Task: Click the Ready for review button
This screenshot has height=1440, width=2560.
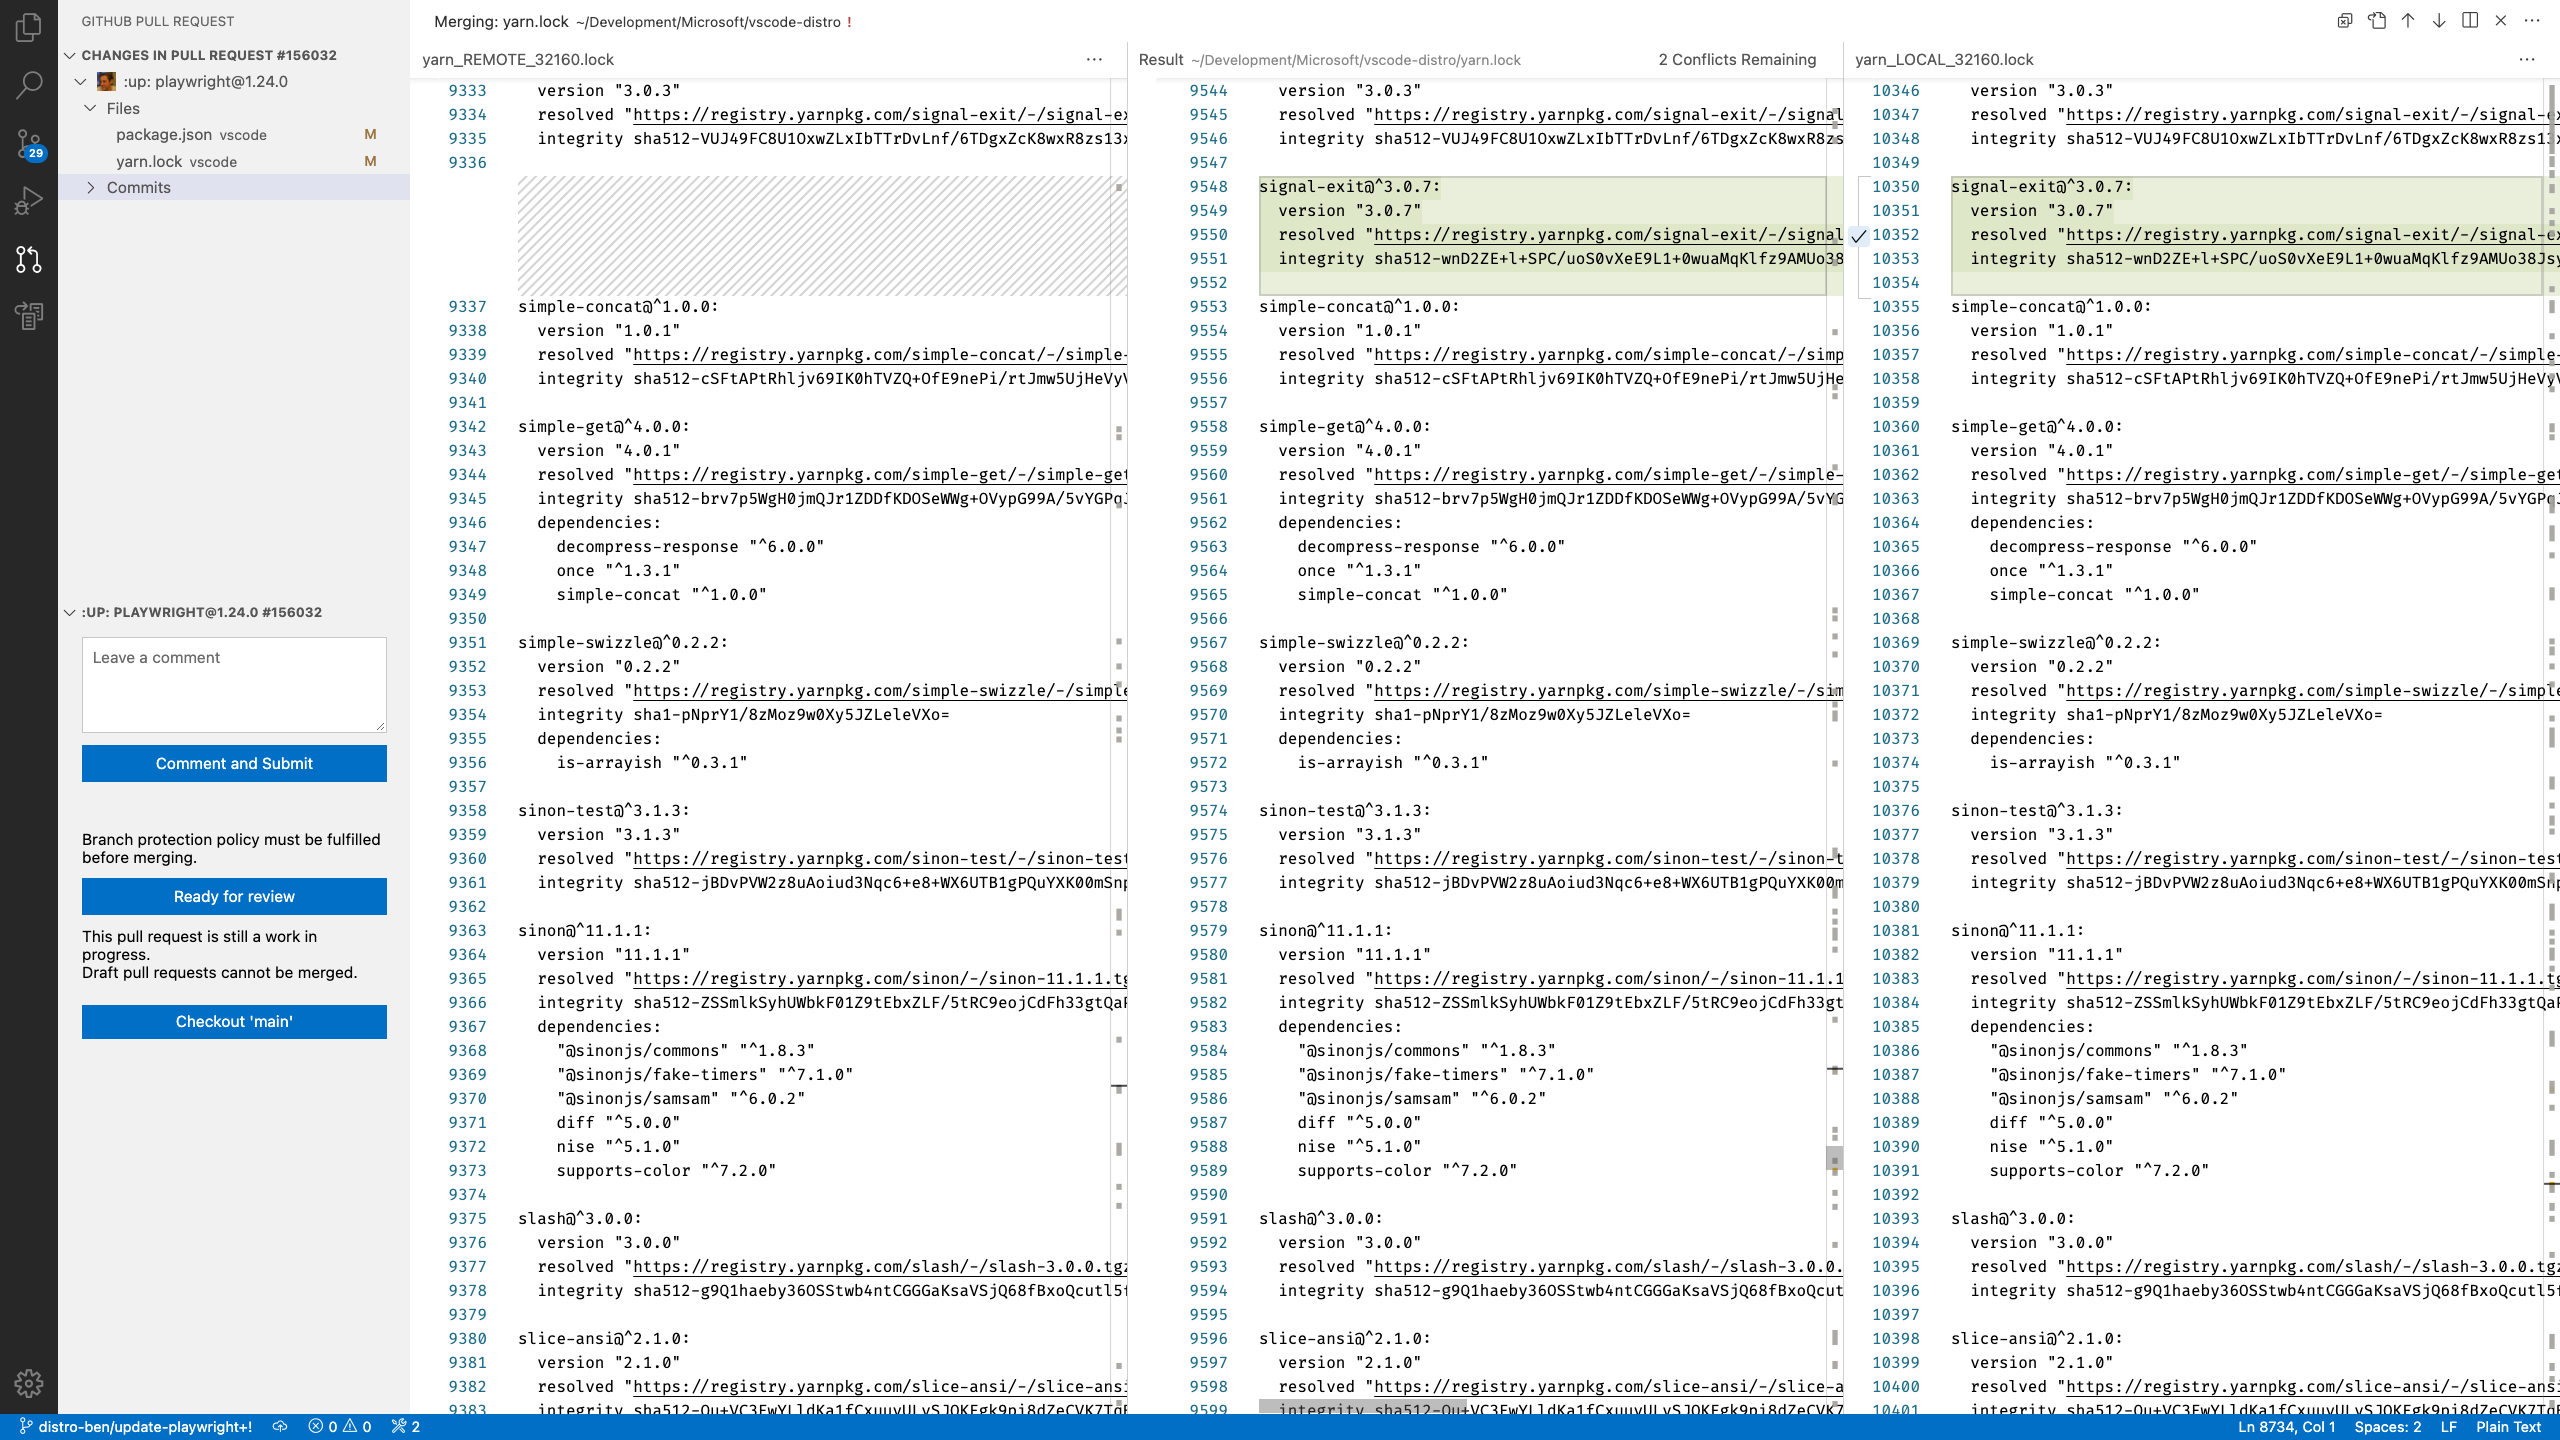Action: (234, 896)
